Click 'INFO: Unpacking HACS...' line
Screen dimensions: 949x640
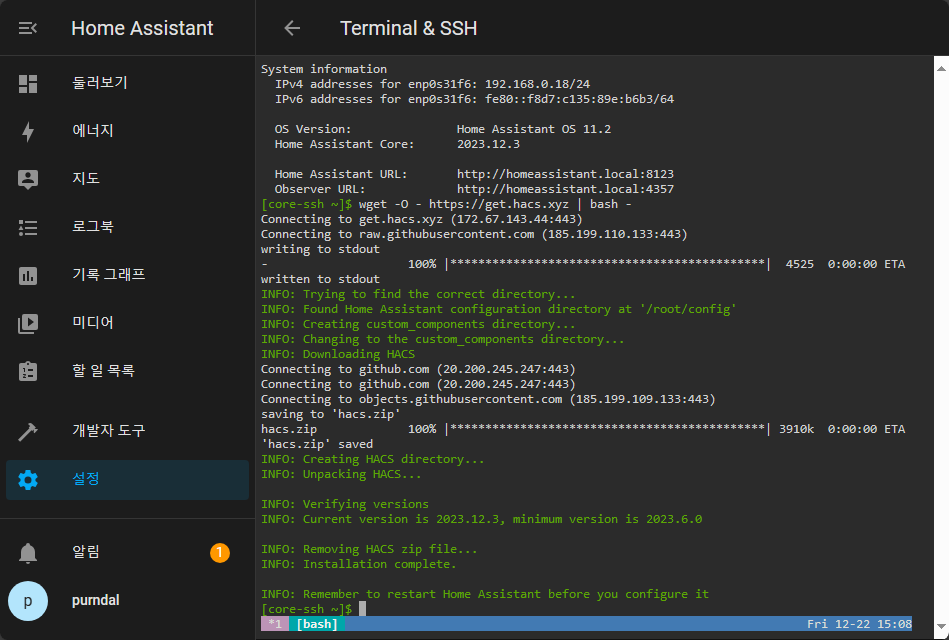(341, 474)
